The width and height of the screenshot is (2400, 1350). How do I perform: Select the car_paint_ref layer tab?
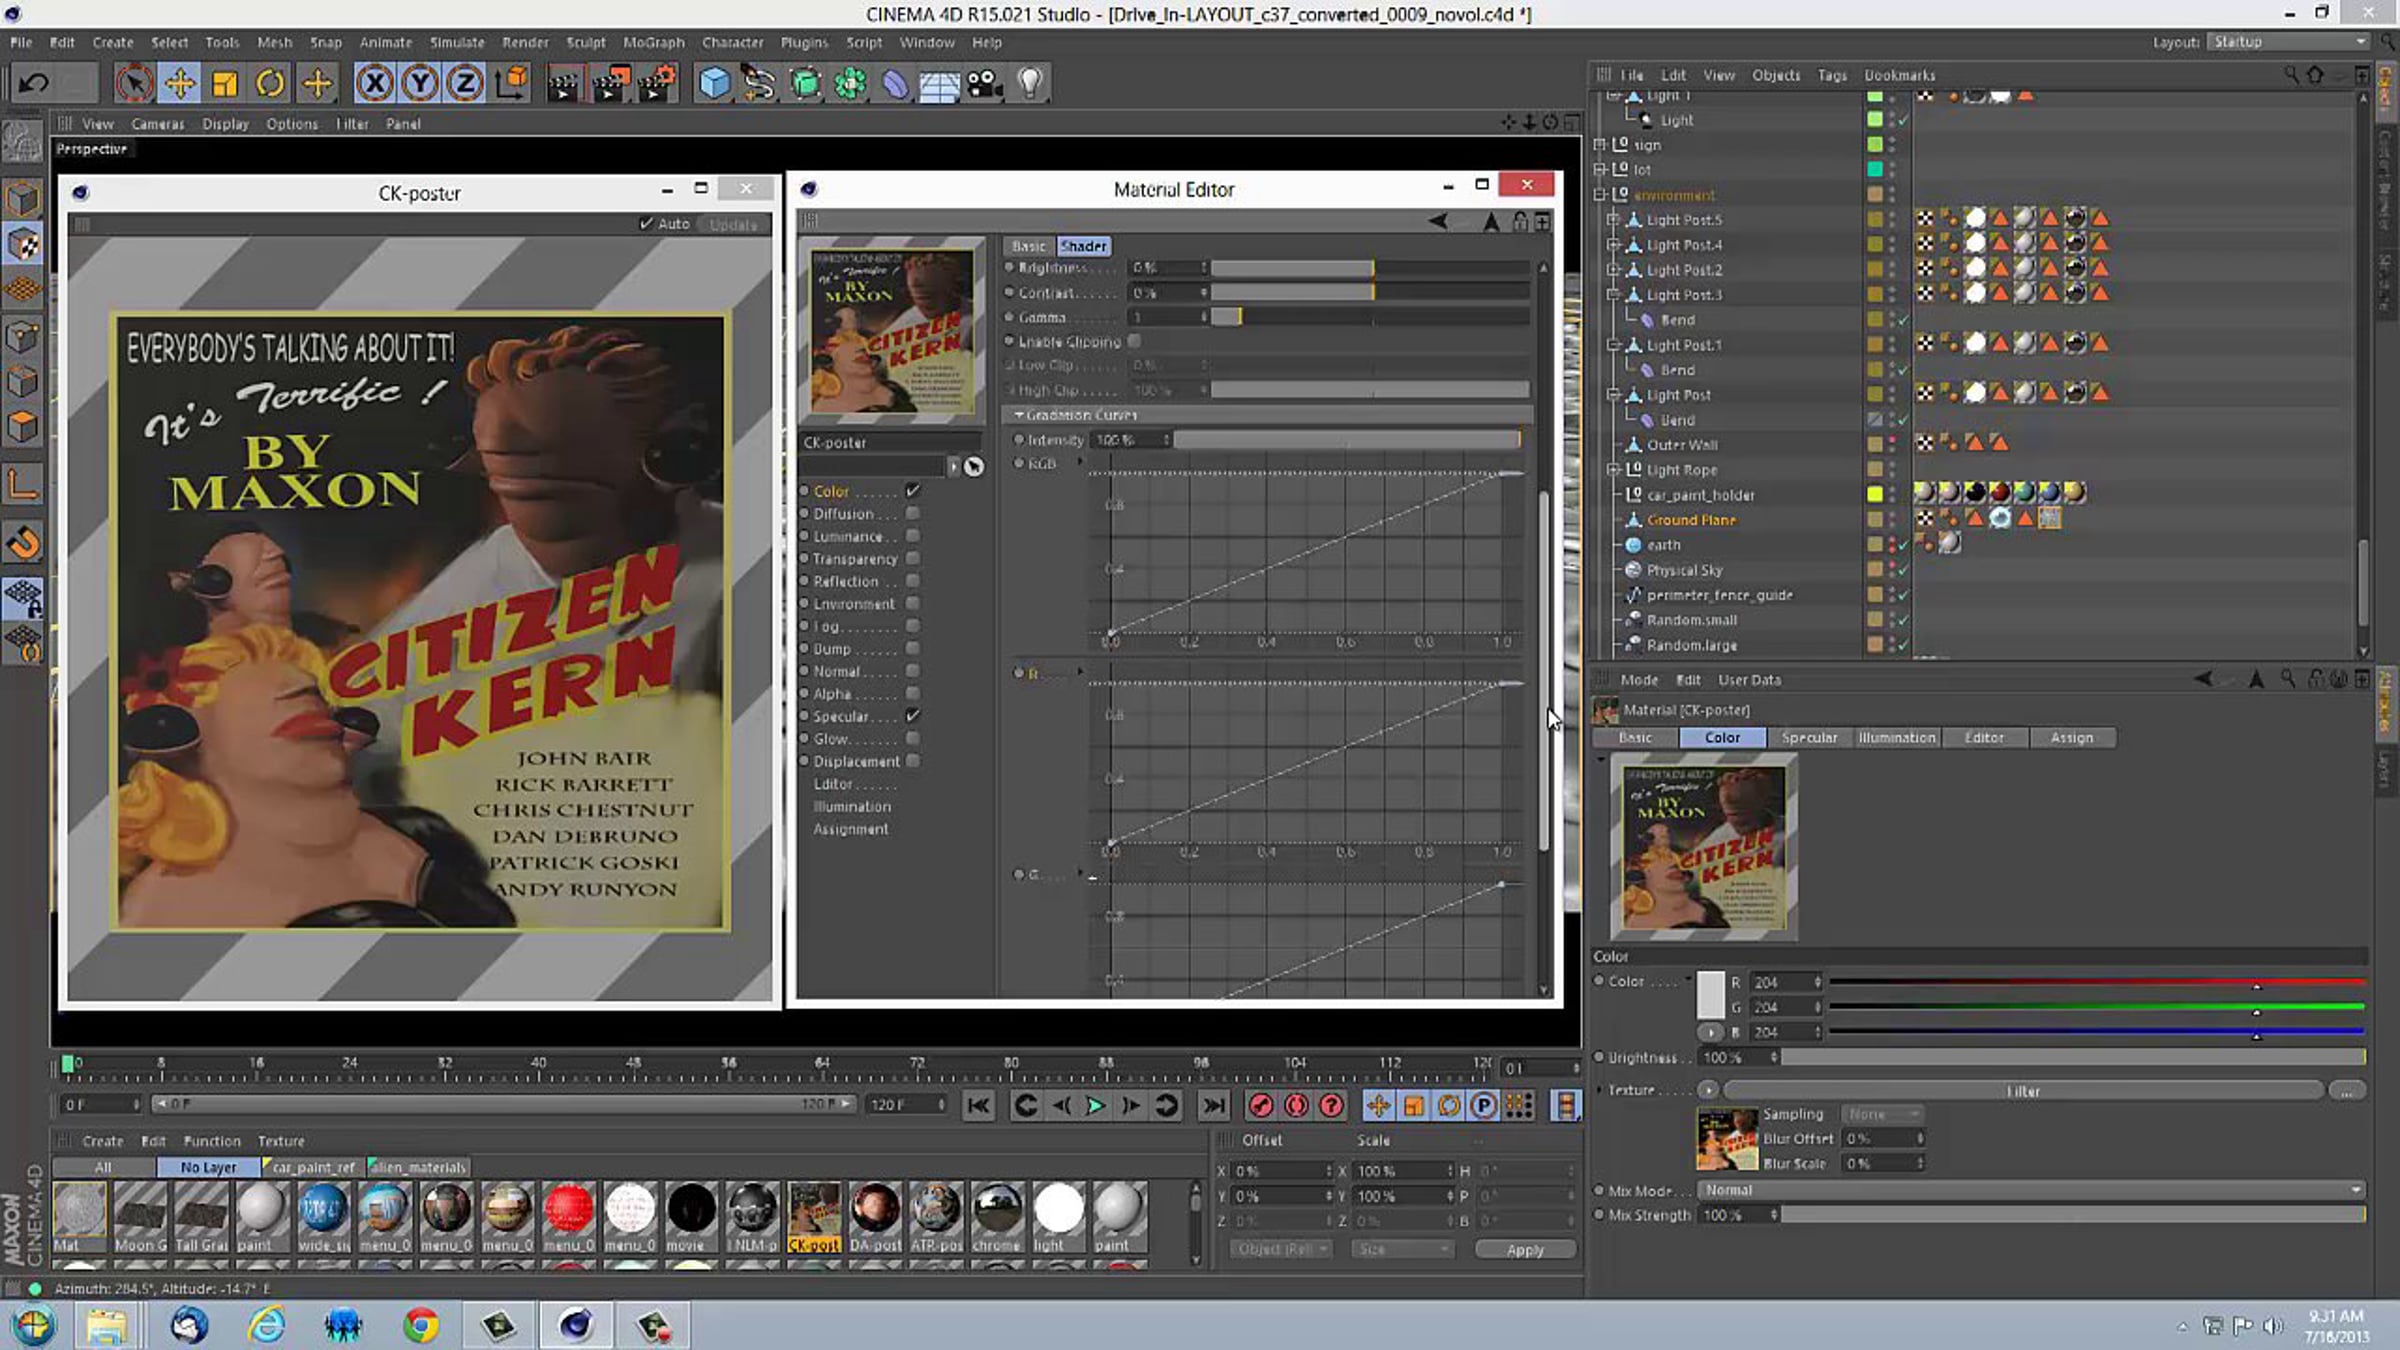pos(313,1167)
